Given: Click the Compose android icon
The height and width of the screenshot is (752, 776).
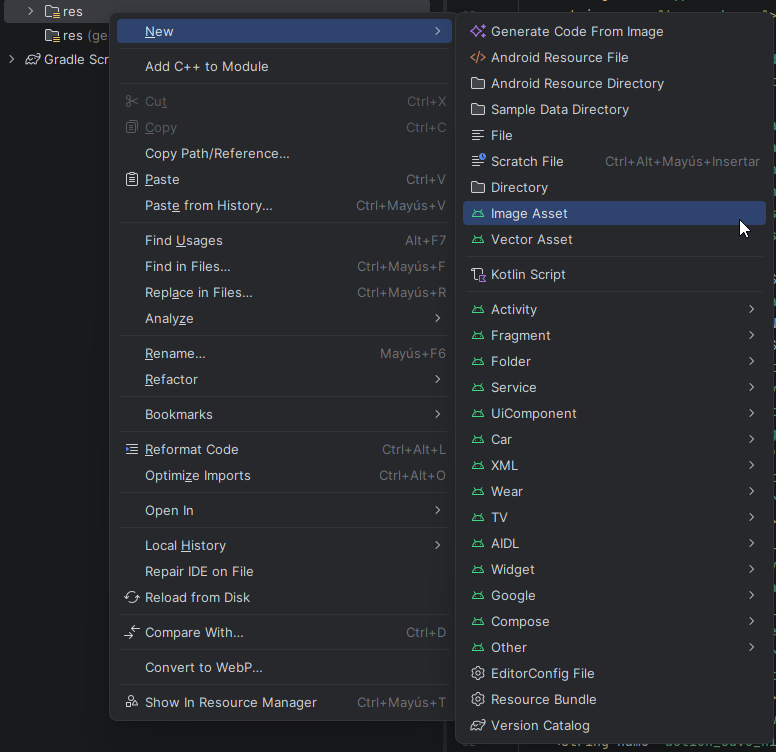Looking at the screenshot, I should pyautogui.click(x=478, y=621).
